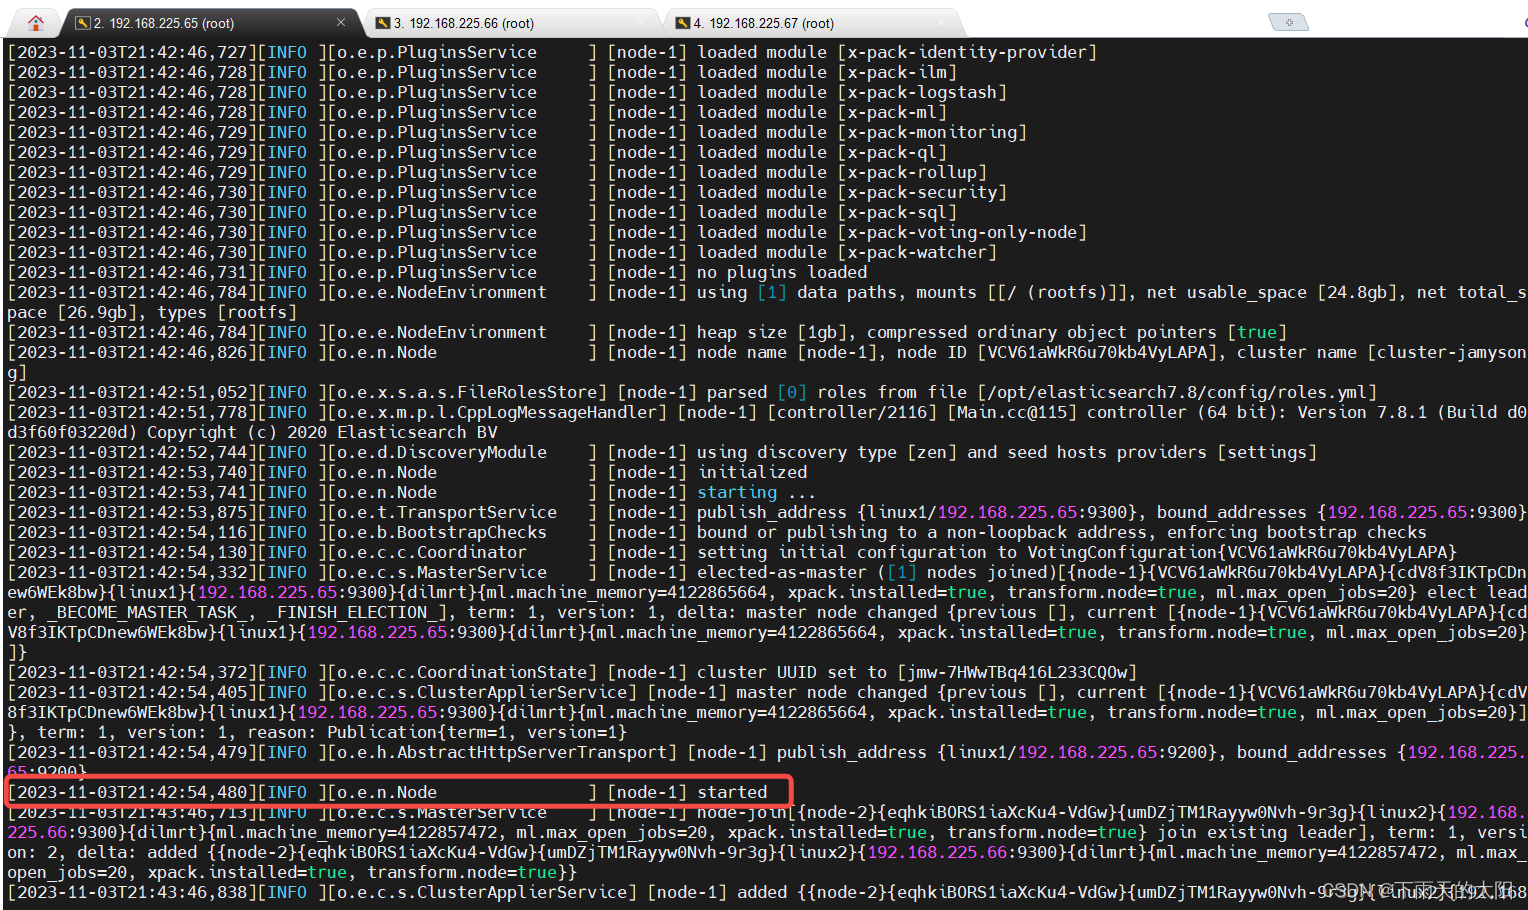1528x910 pixels.
Task: Click the text [x-pack-monitoring]
Action: point(932,132)
